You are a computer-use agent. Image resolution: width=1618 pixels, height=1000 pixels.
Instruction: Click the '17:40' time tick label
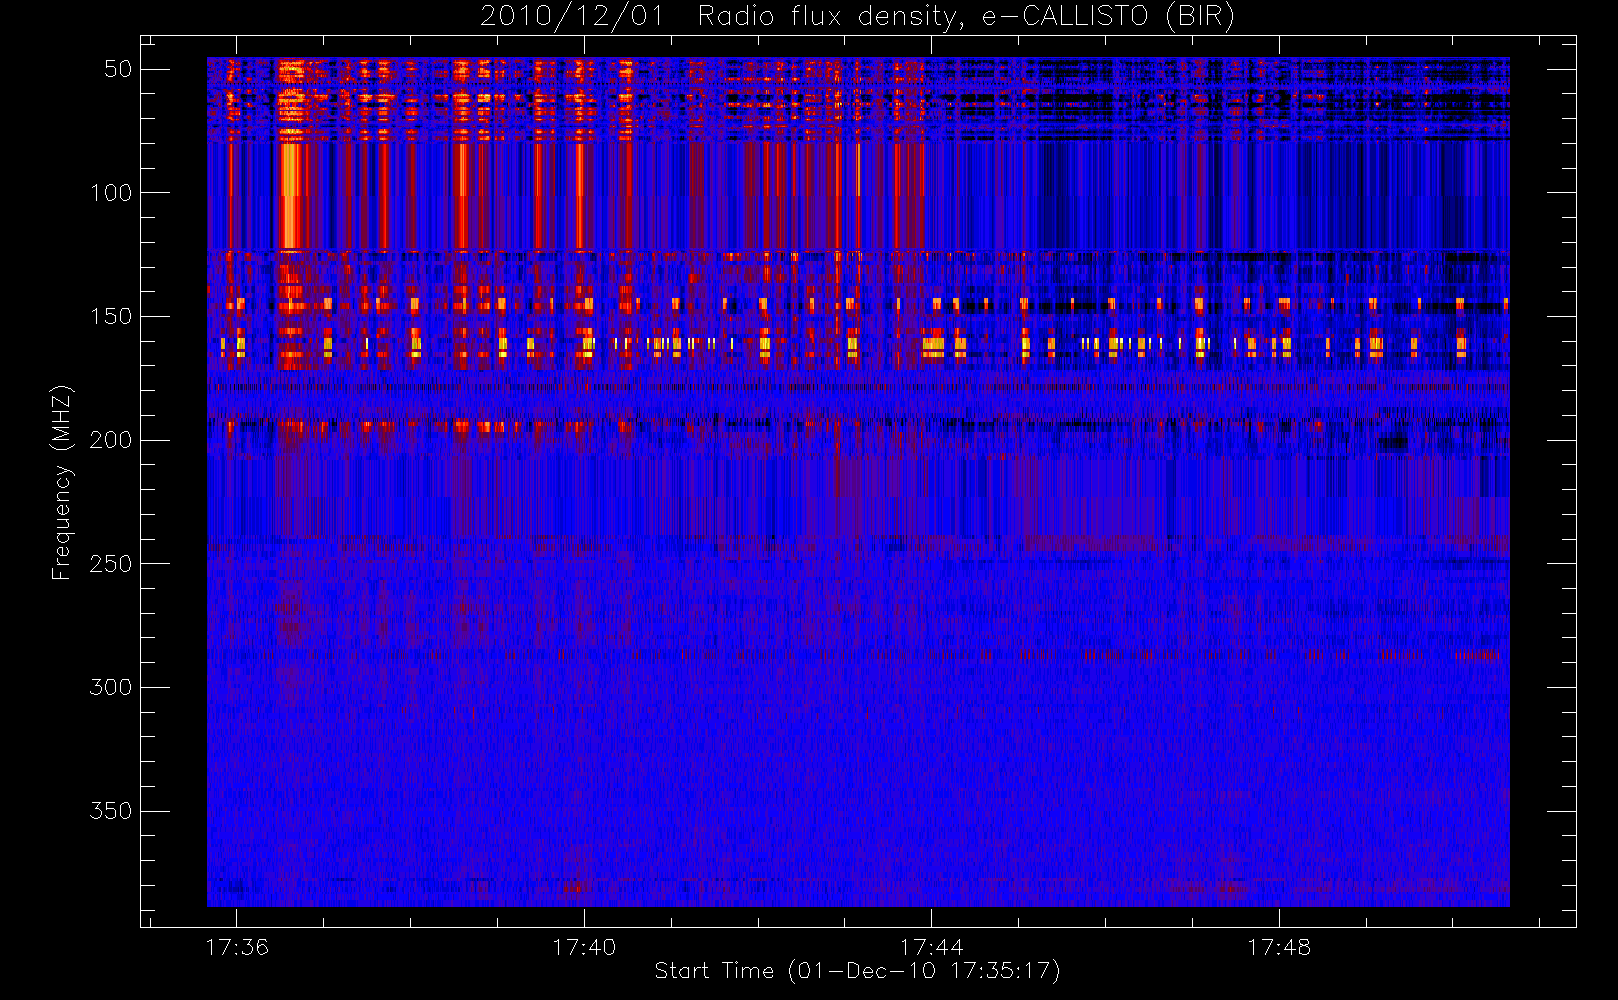(x=584, y=947)
